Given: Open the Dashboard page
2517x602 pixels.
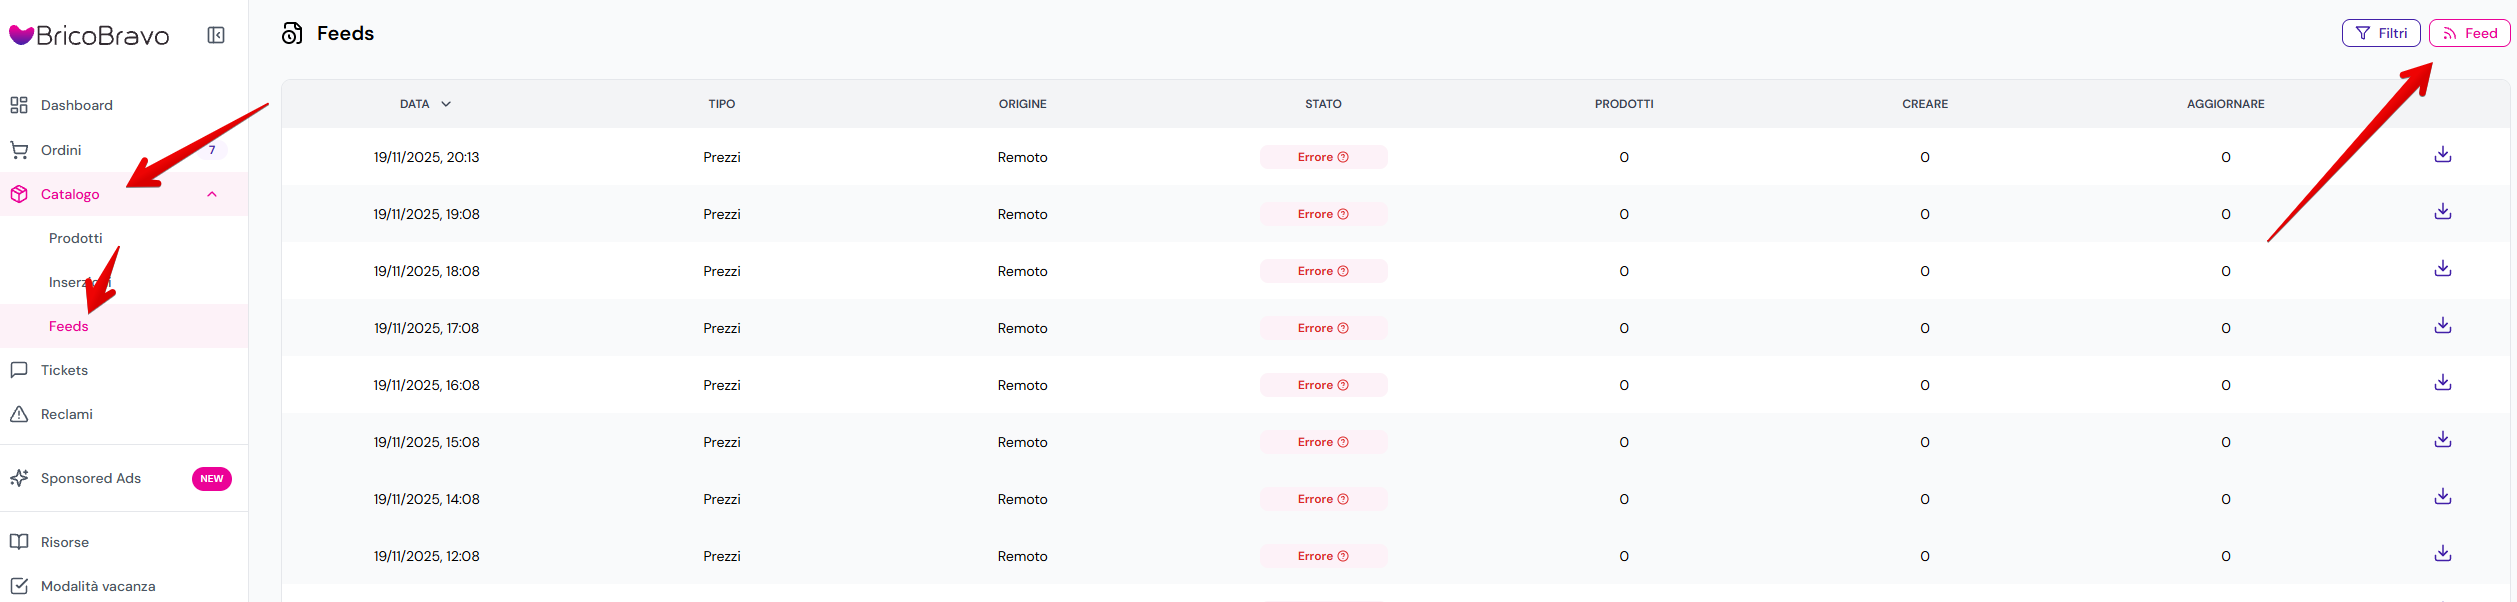Looking at the screenshot, I should click(76, 105).
